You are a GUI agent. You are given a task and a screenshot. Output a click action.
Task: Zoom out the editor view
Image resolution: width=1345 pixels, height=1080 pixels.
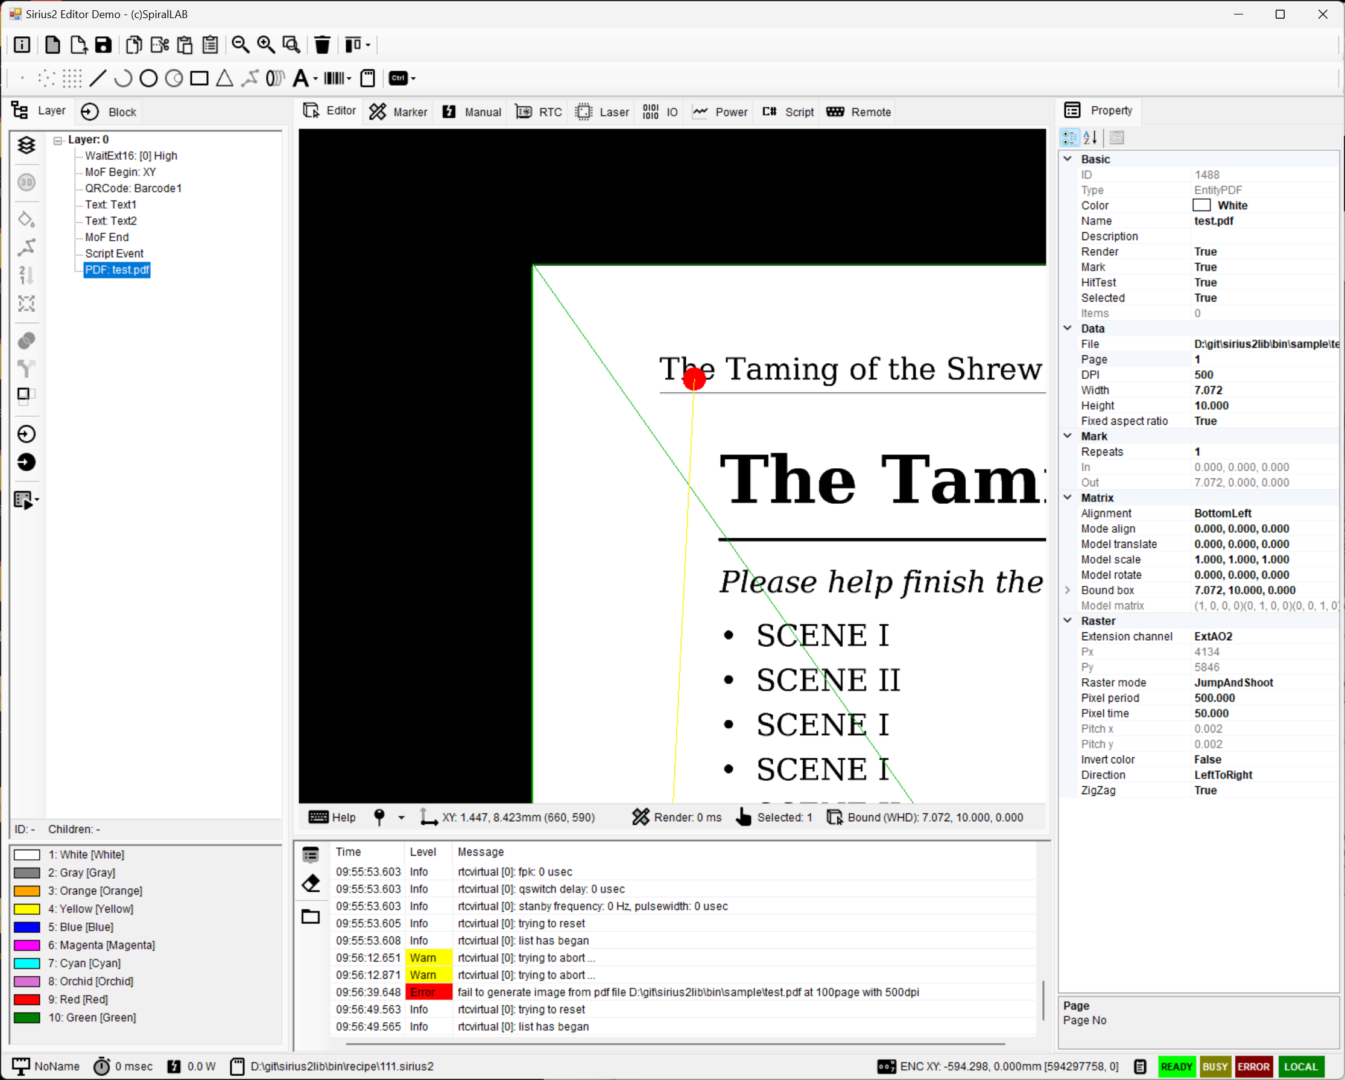pos(241,45)
